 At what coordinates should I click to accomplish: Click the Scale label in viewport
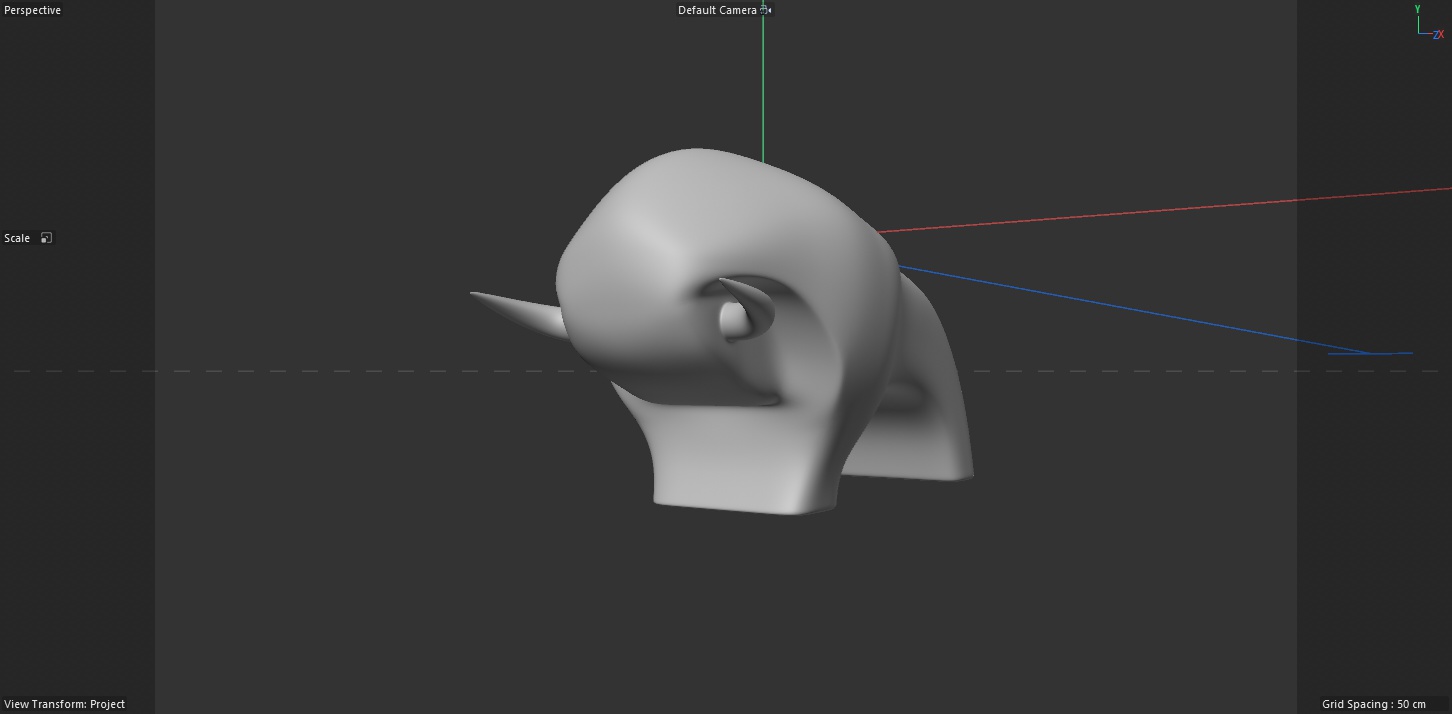pyautogui.click(x=17, y=238)
